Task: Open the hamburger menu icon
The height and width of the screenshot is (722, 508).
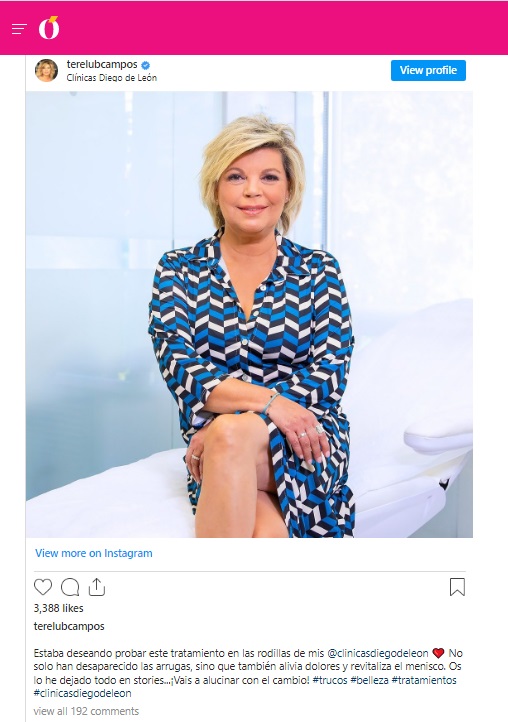Action: [x=19, y=29]
